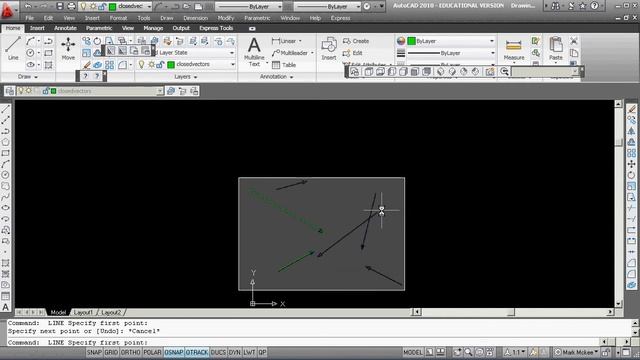Open the Modify menu
The height and width of the screenshot is (360, 640).
click(226, 18)
